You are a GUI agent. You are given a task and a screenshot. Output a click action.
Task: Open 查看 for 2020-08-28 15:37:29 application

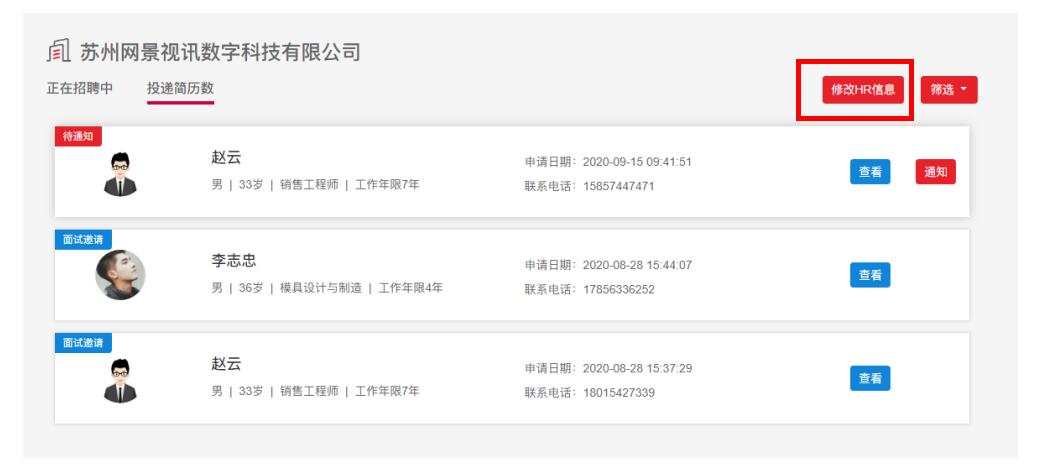pyautogui.click(x=870, y=378)
